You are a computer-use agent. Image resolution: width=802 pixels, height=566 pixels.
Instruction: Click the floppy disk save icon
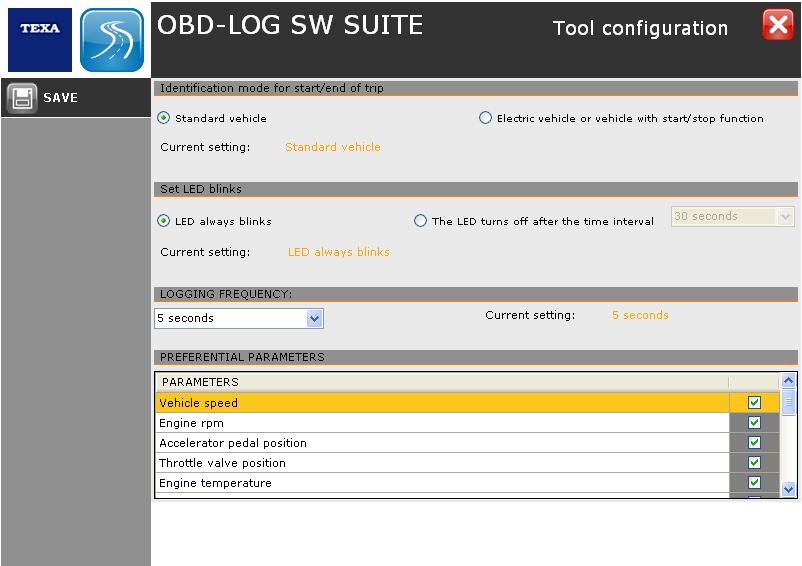[22, 98]
